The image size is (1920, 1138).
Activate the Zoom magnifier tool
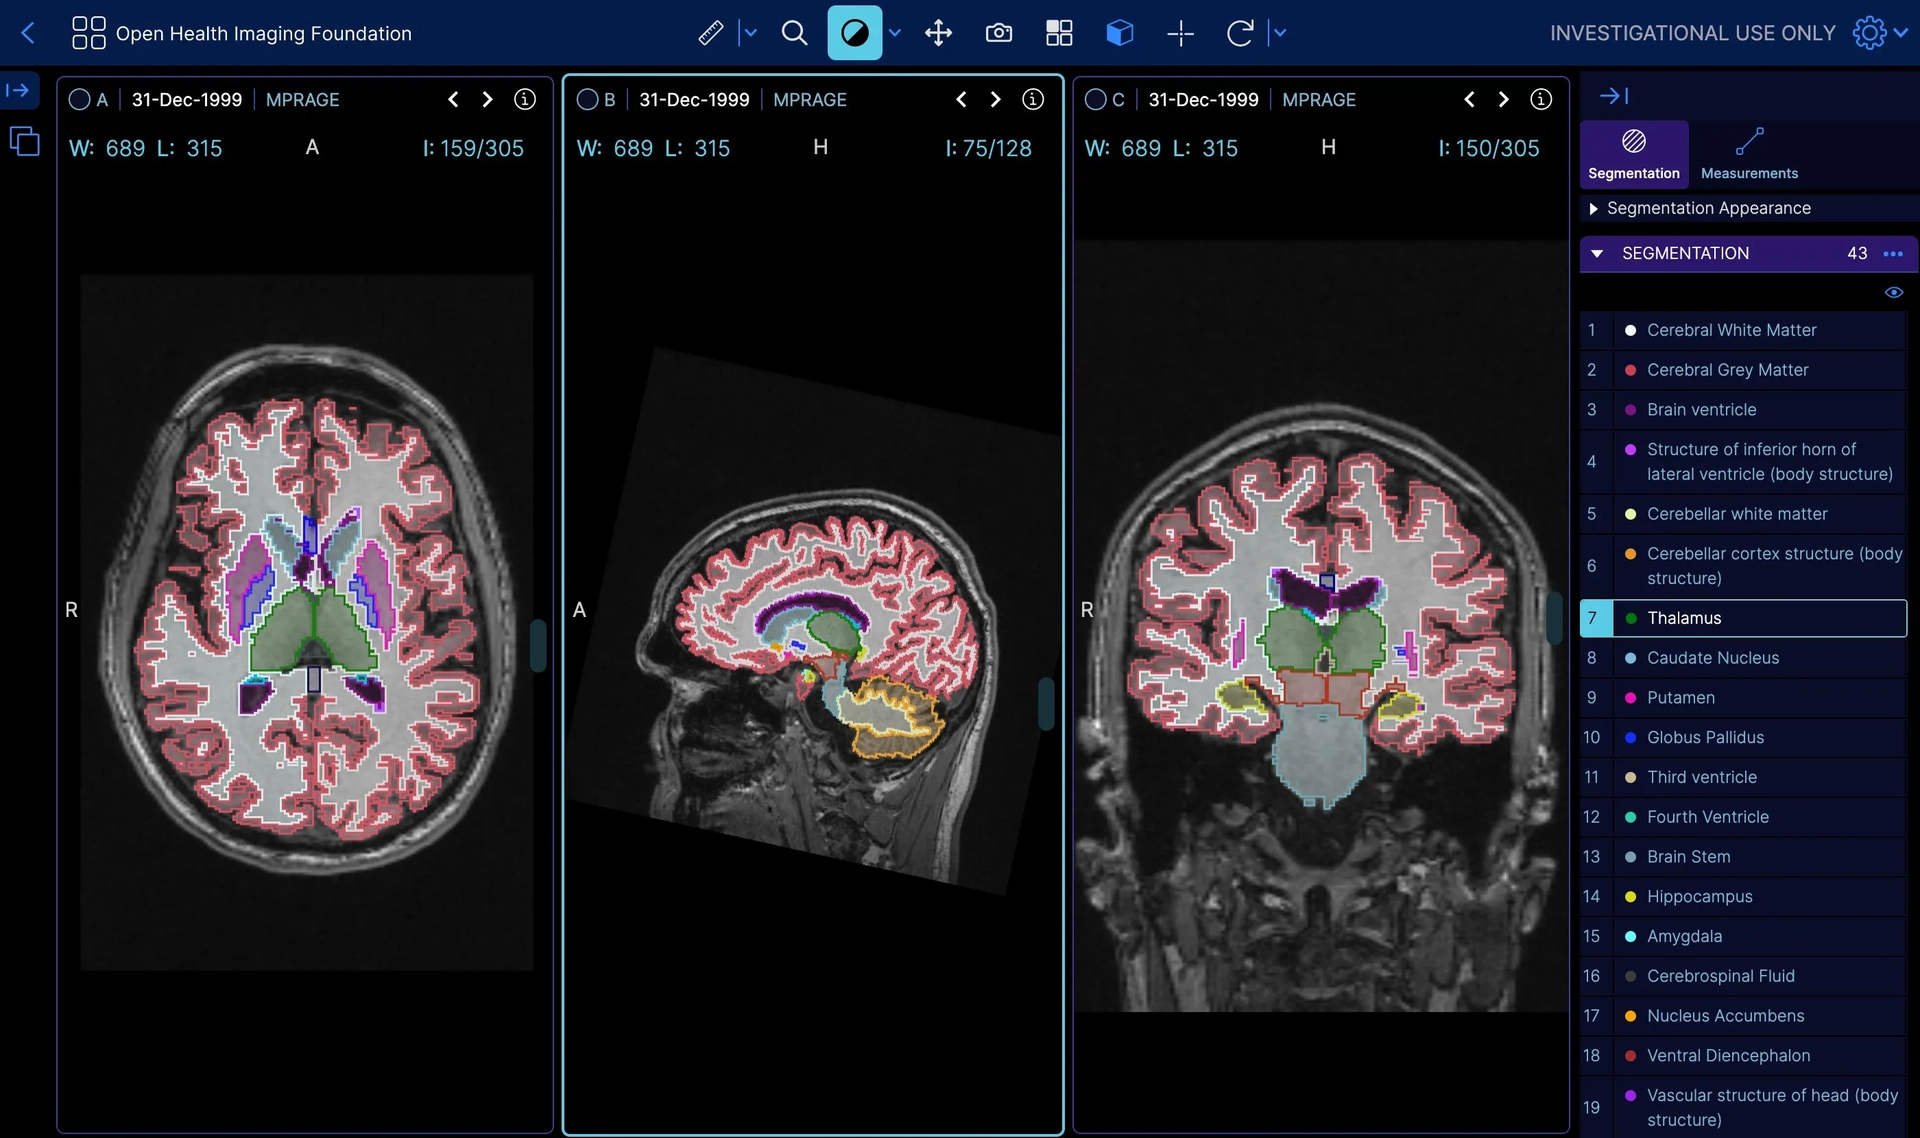click(x=794, y=33)
